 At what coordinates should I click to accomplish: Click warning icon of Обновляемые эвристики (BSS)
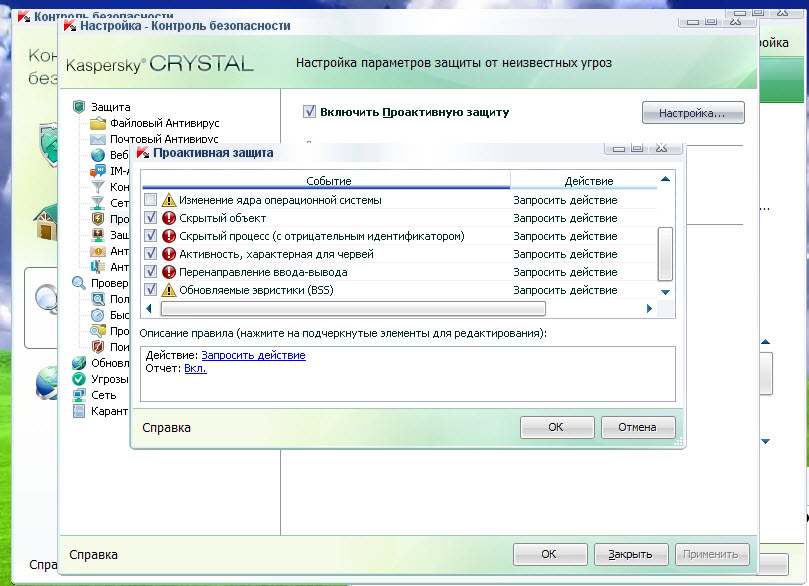pyautogui.click(x=169, y=290)
